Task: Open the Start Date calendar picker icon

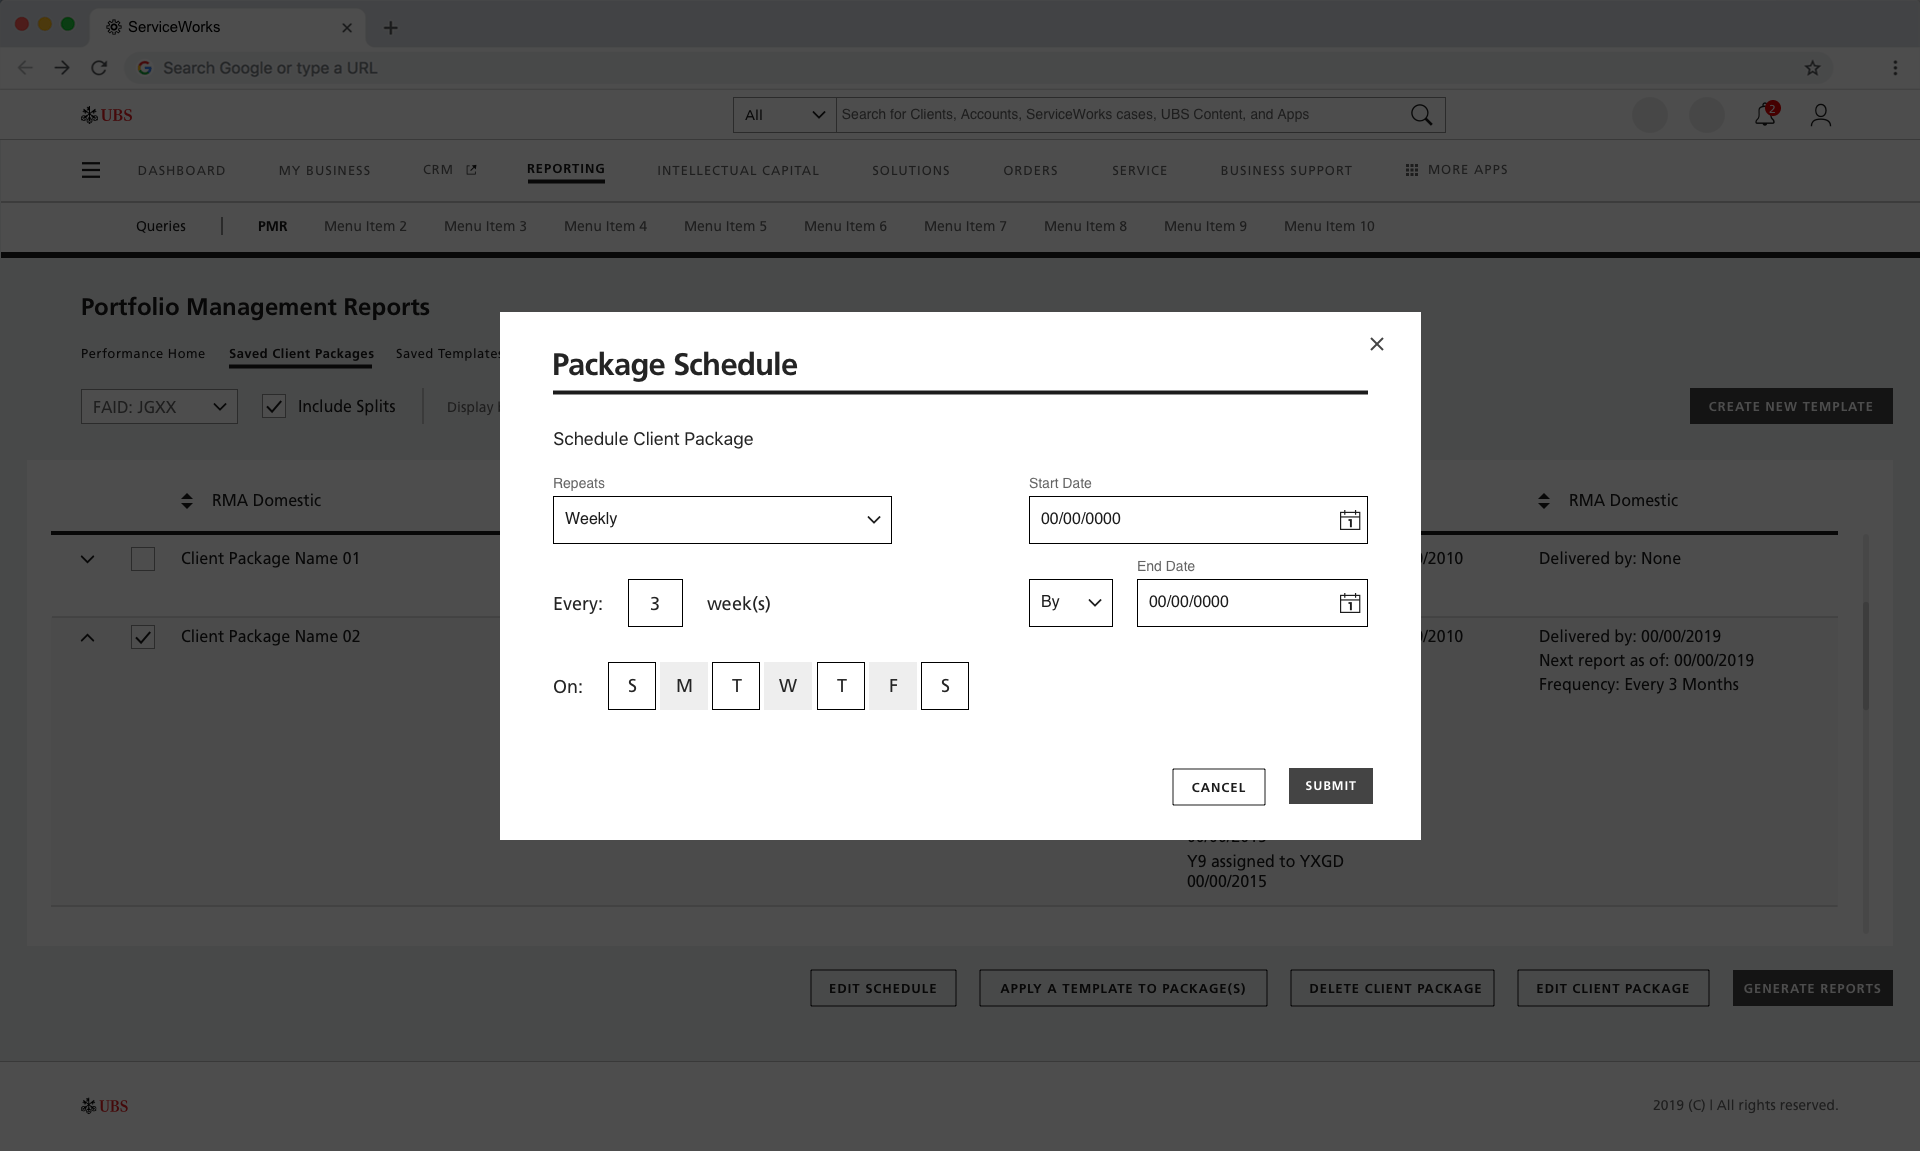Action: click(x=1349, y=520)
